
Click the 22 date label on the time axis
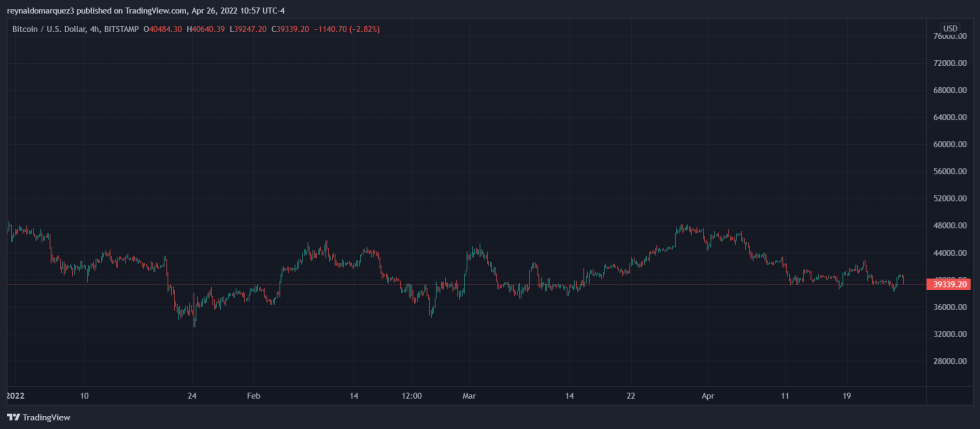631,396
